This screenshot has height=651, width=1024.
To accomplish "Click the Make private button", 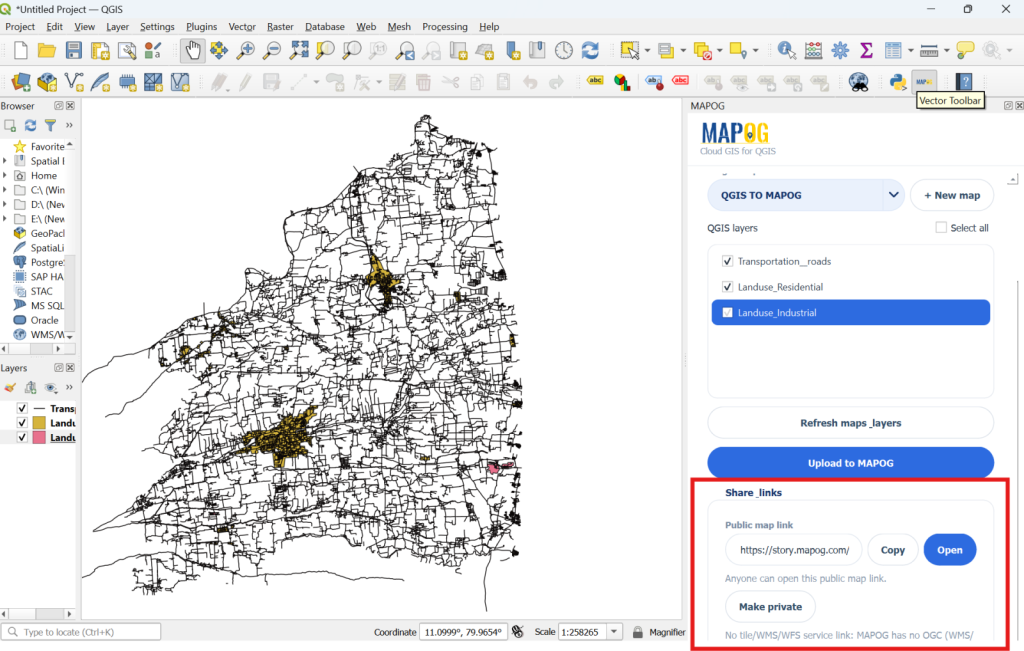I will tap(771, 607).
